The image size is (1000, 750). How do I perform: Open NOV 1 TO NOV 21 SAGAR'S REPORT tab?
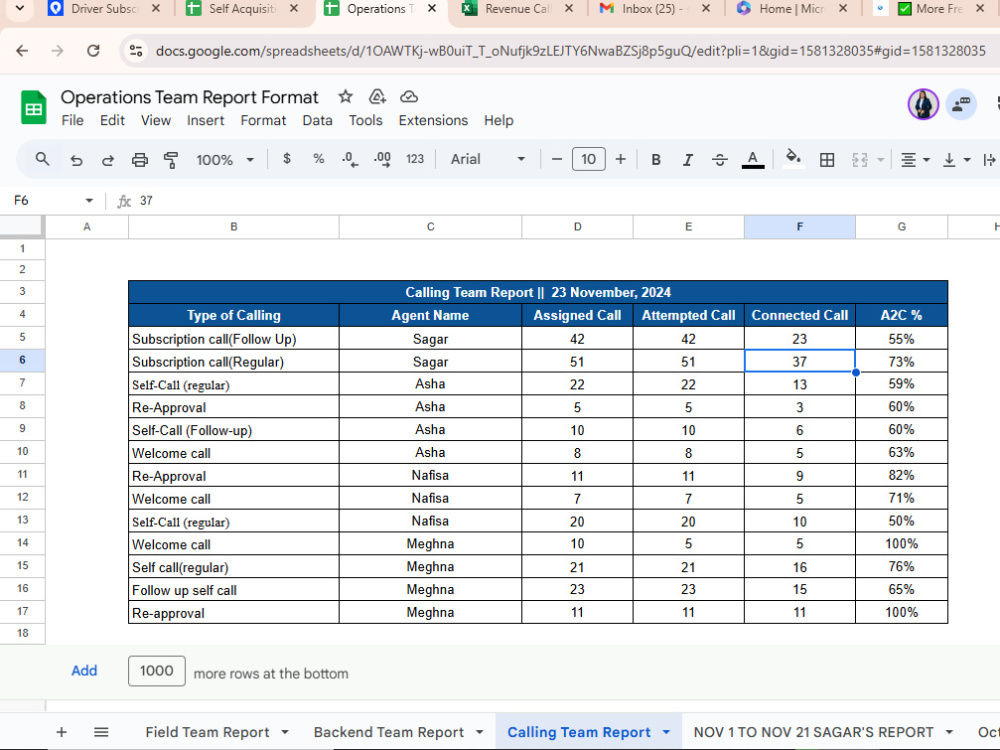[x=813, y=732]
